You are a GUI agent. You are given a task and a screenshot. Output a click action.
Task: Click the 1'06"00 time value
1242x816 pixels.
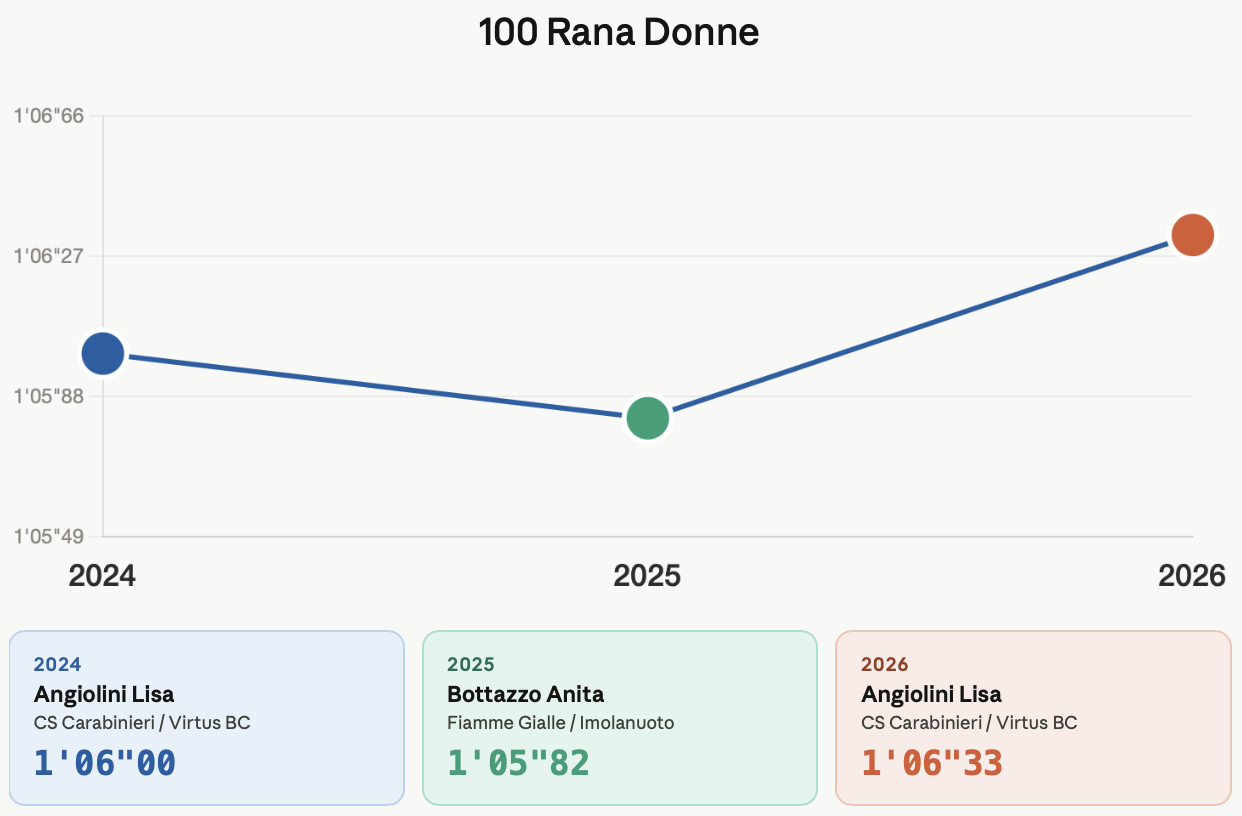105,763
